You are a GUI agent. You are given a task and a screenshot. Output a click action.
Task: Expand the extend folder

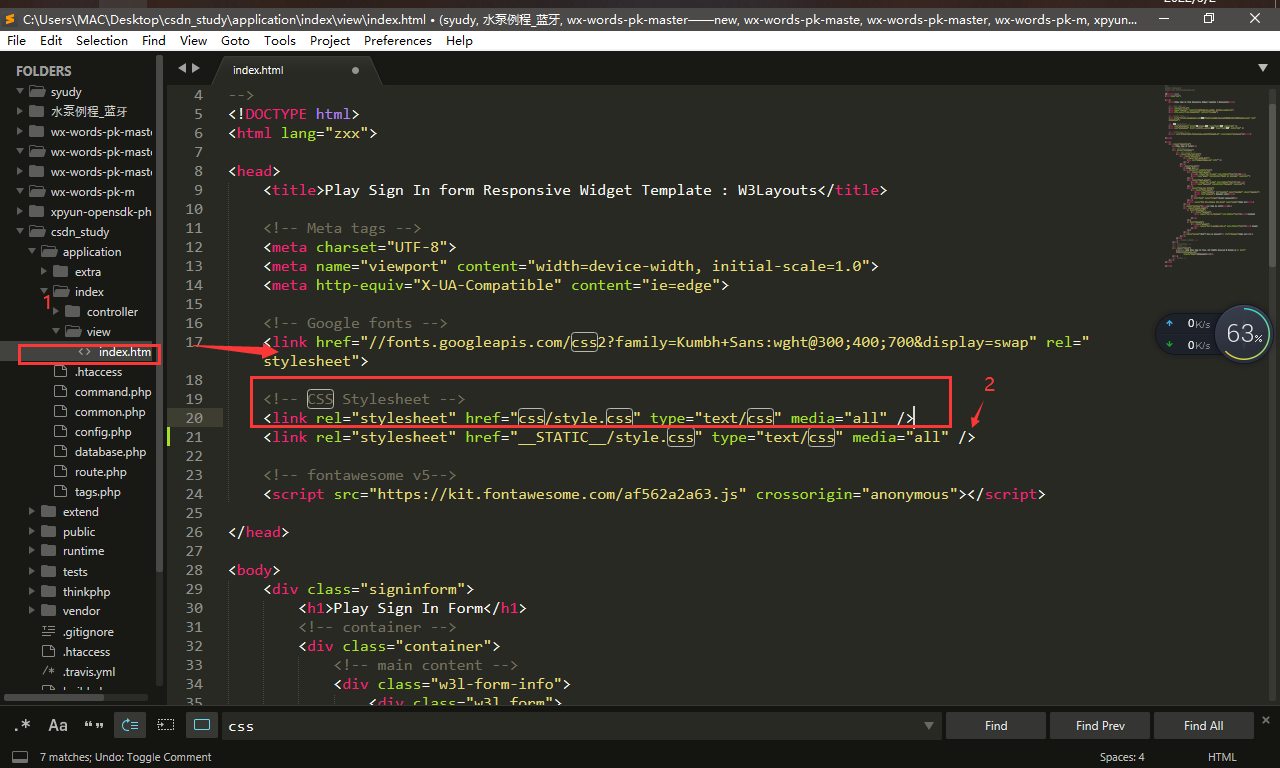click(31, 512)
